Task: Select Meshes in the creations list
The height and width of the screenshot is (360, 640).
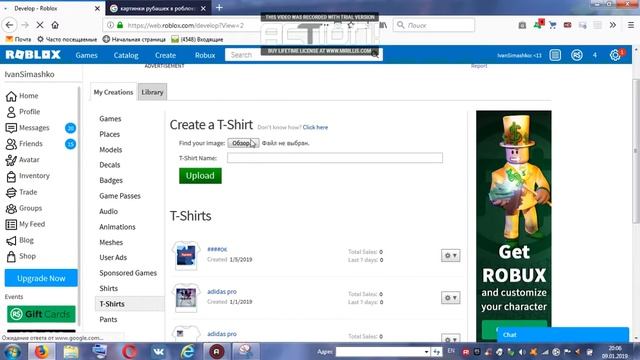Action: click(111, 242)
